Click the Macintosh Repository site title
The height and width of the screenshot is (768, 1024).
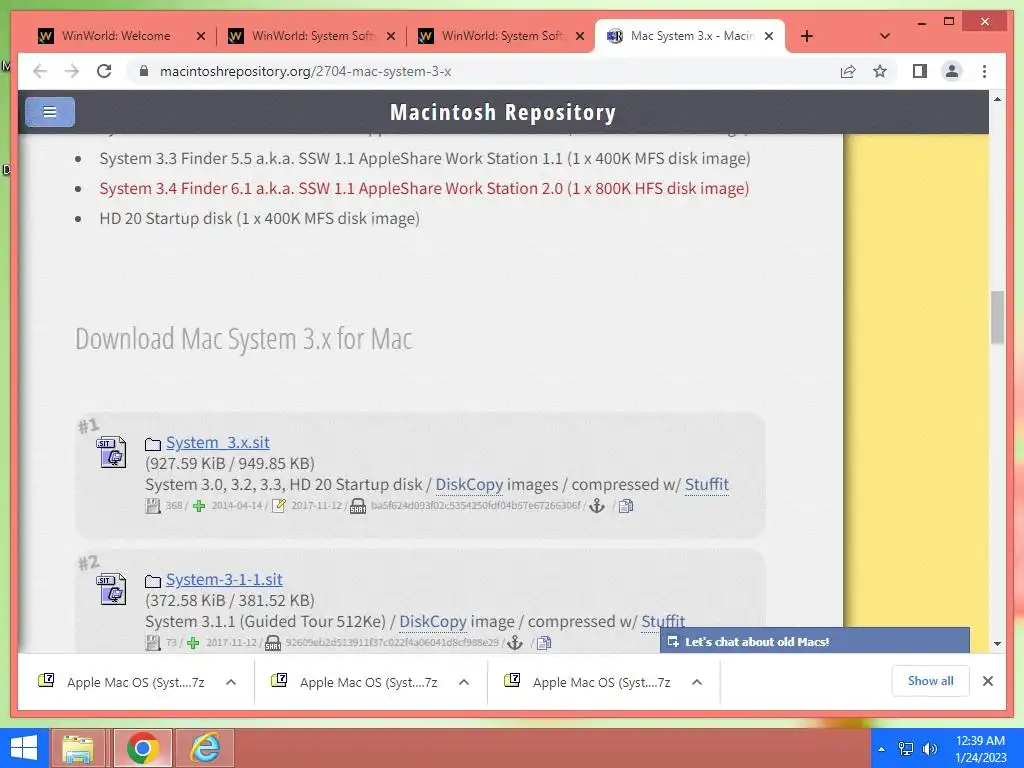[x=503, y=112]
